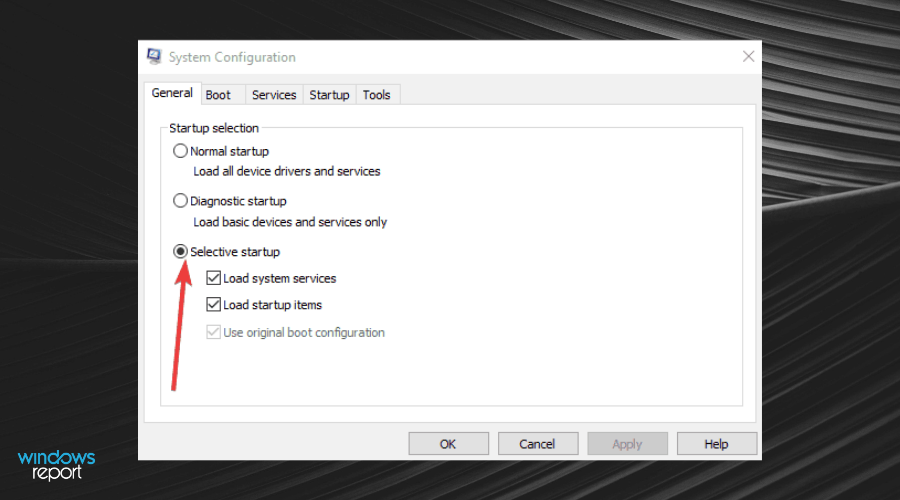Select the Diagnostic startup option
900x500 pixels.
coord(181,201)
